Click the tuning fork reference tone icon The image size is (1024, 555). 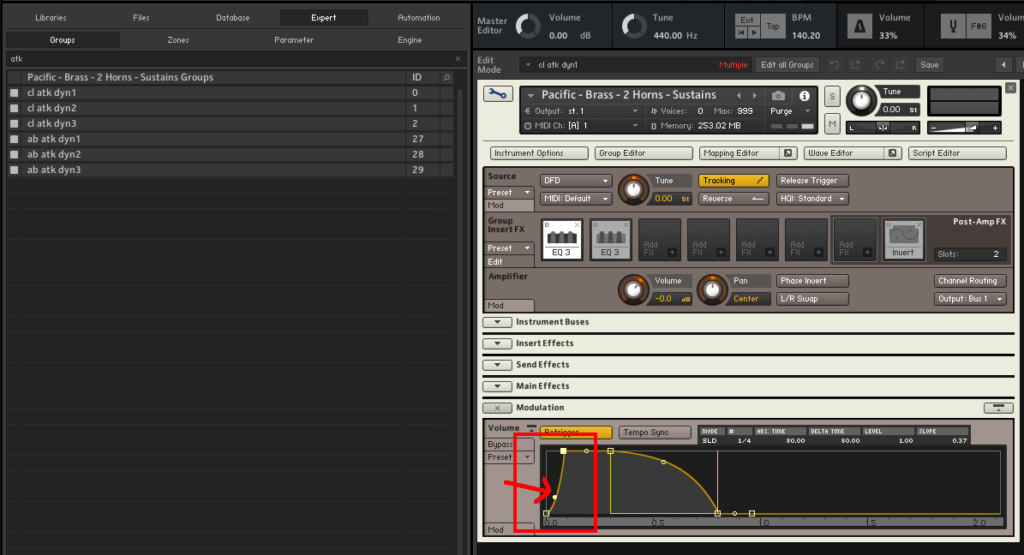click(x=953, y=26)
